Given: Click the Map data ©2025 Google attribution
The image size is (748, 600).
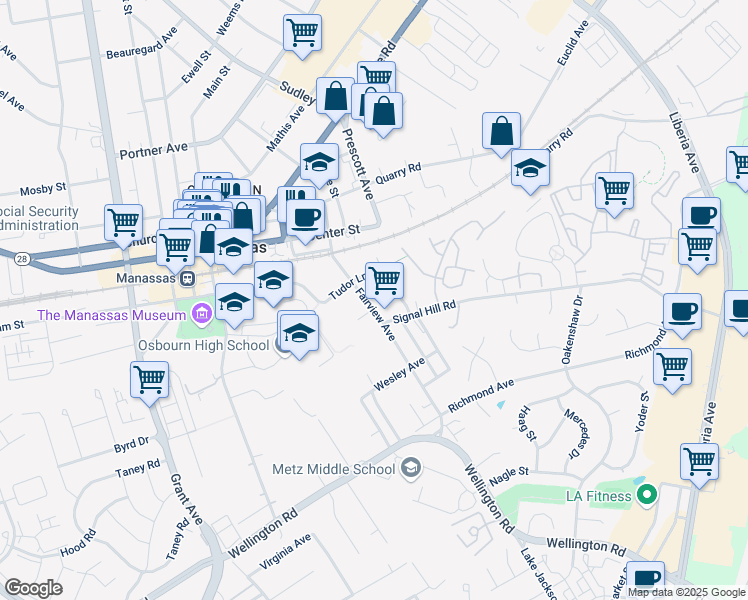Looking at the screenshot, I should (x=687, y=593).
